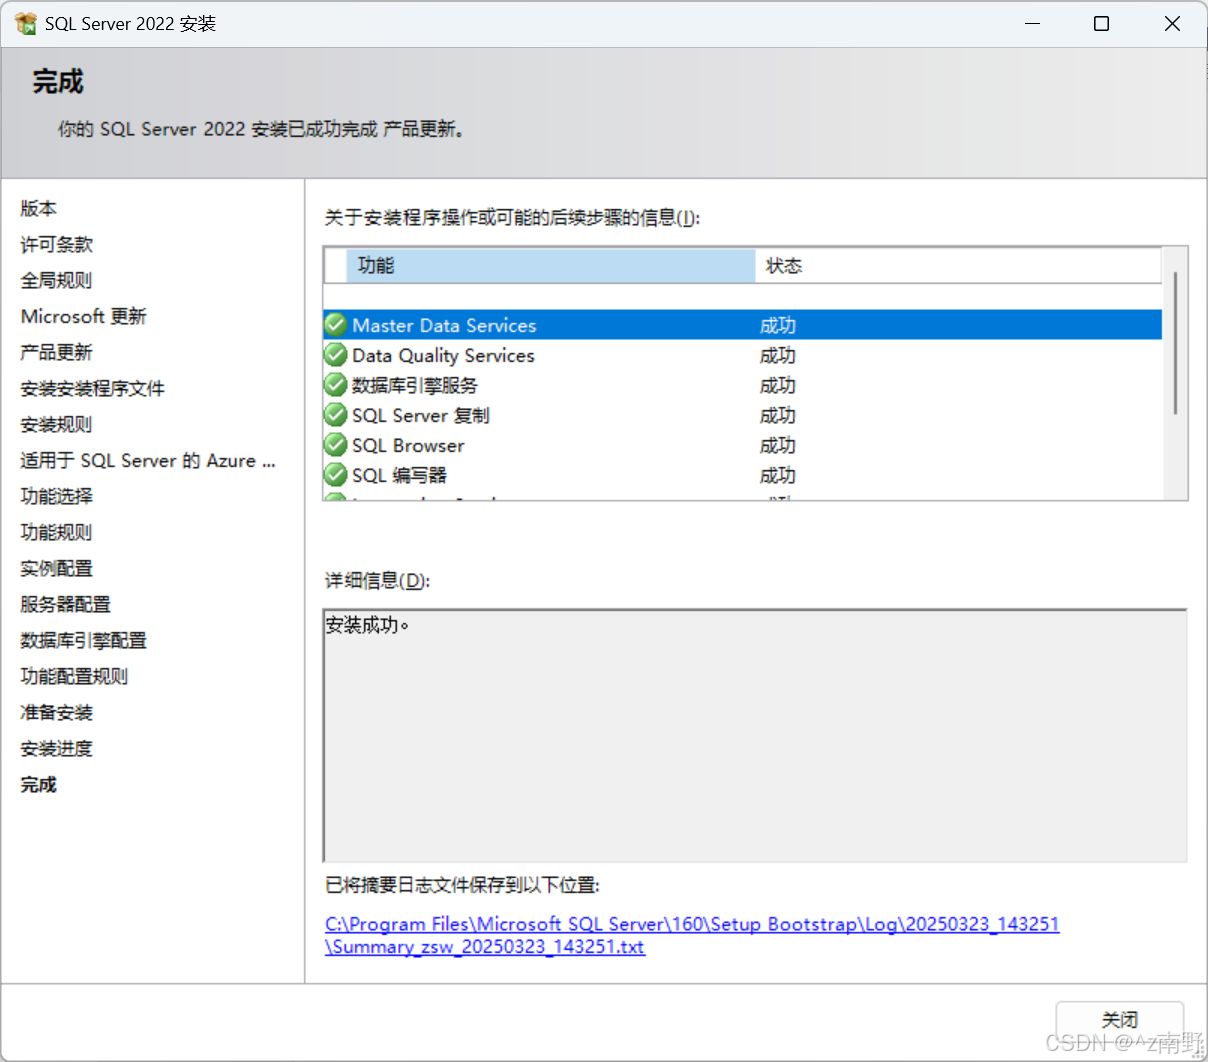
Task: Select 安装进度 in the sidebar
Action: coord(55,748)
